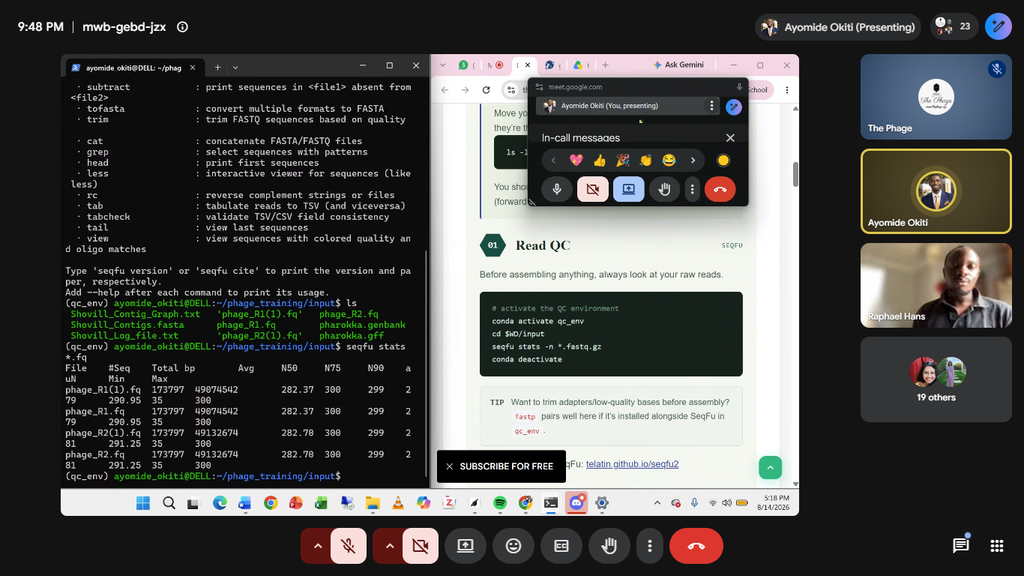Viewport: 1024px width, 576px height.
Task: Open more options beside raise hand in popup
Action: point(692,189)
